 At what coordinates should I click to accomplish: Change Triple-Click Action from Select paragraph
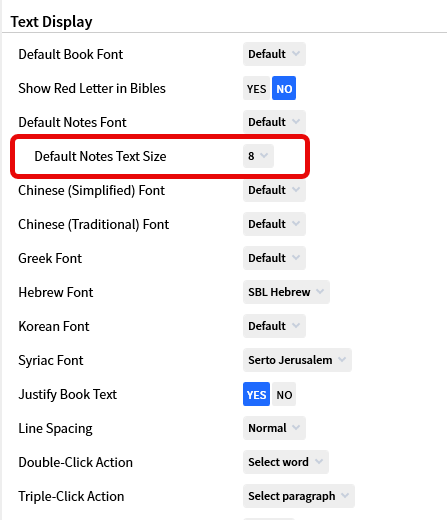coord(299,496)
